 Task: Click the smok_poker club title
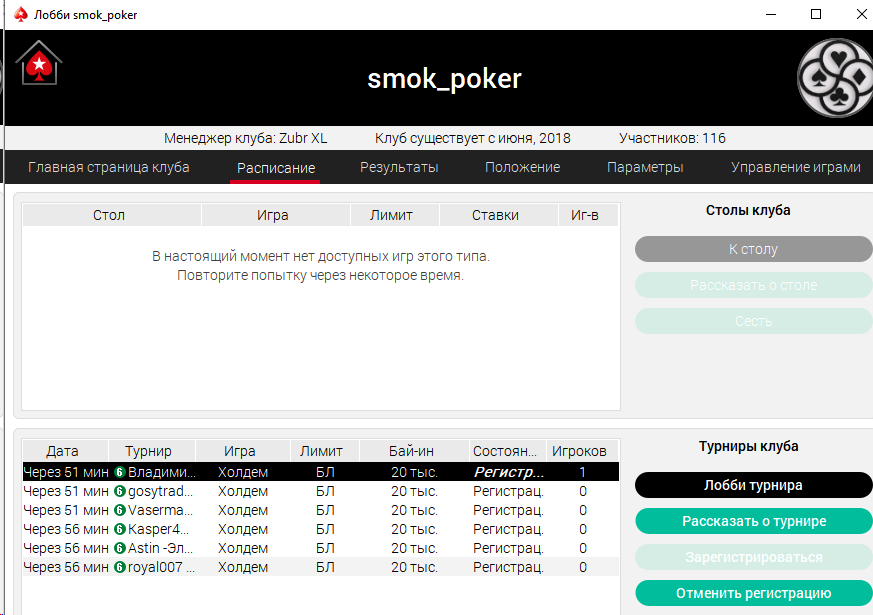(444, 78)
